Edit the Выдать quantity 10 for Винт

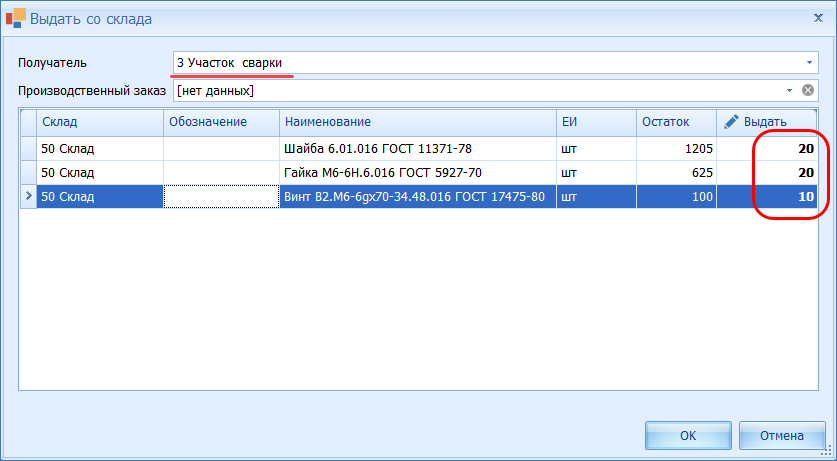tap(768, 197)
